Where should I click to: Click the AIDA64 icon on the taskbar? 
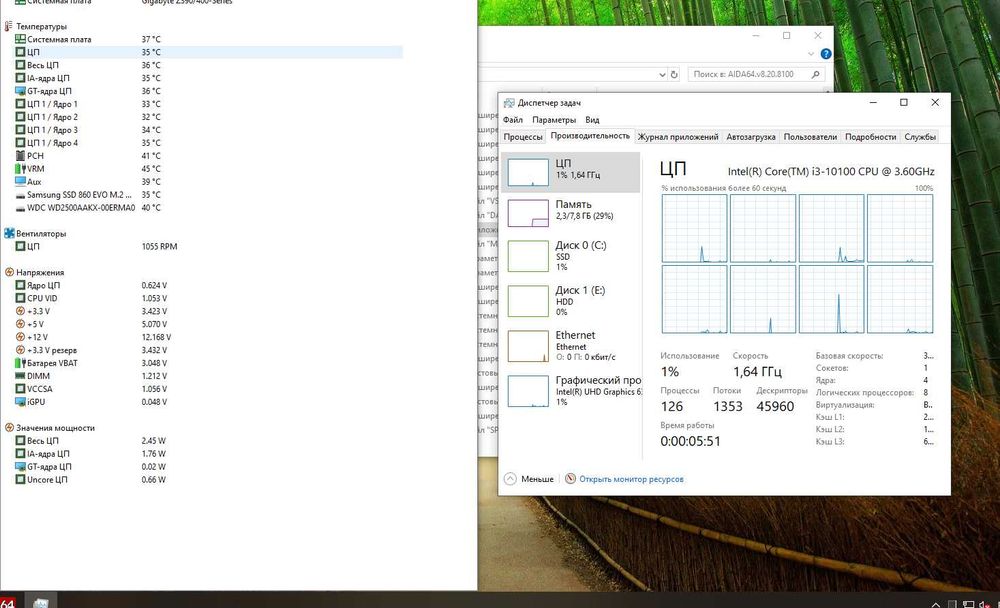[8, 602]
